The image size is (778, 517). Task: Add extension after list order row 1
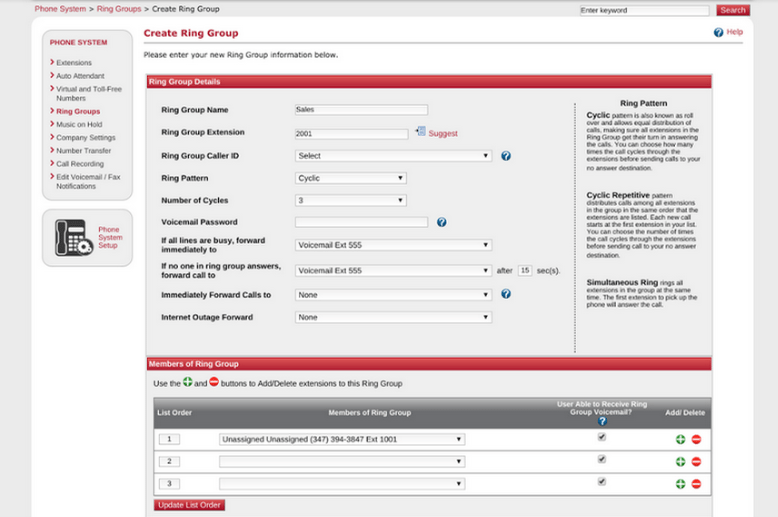[680, 440]
